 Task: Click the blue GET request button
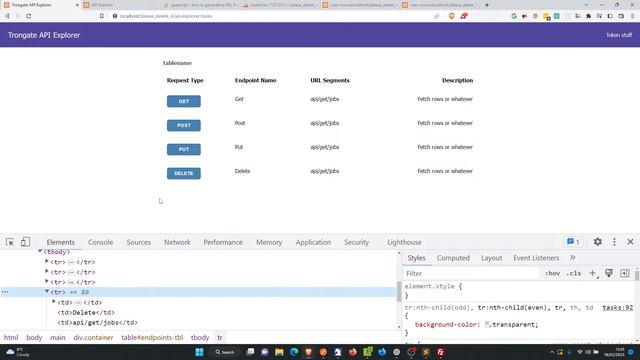pyautogui.click(x=184, y=101)
